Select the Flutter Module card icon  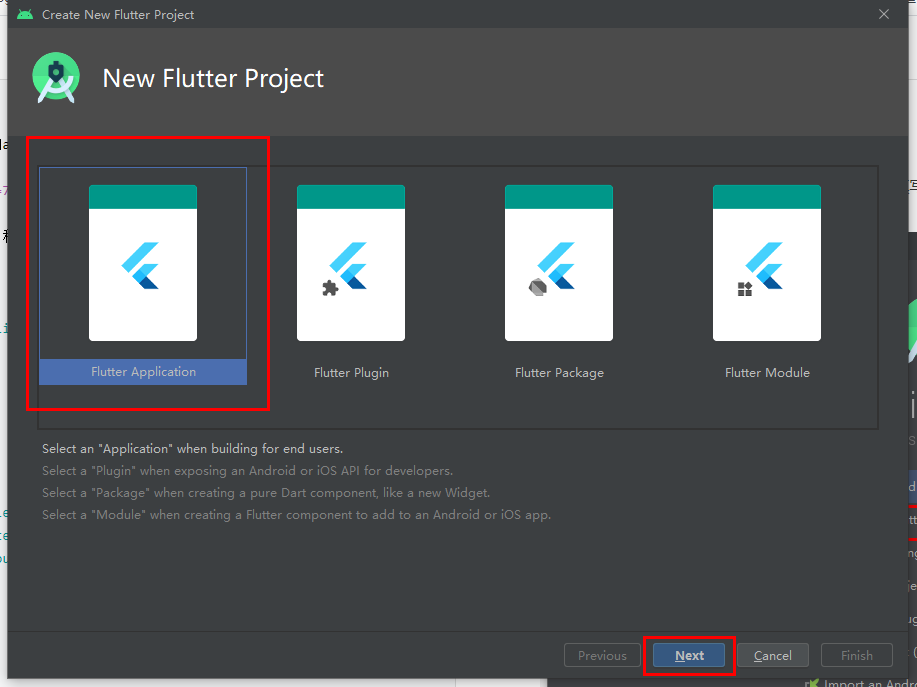(767, 263)
